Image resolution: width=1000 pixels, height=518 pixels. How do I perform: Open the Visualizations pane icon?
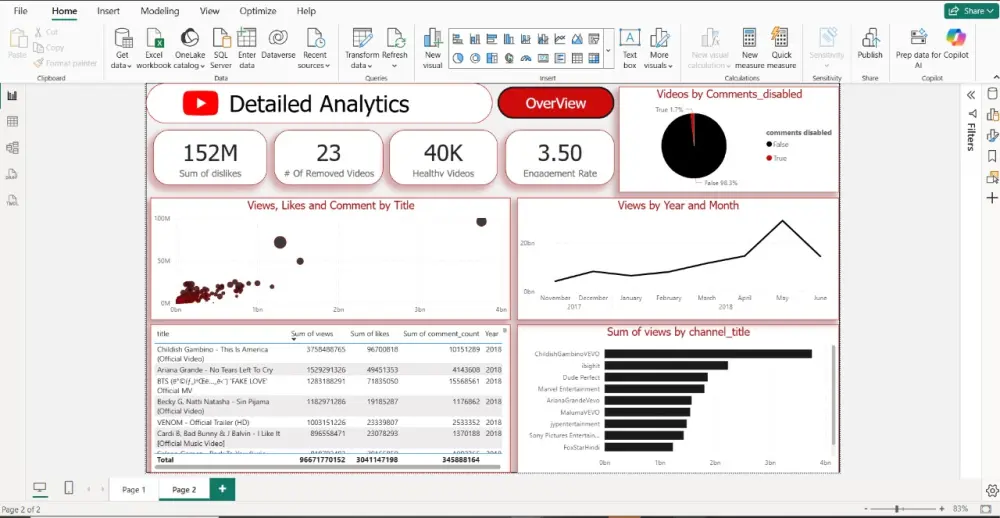(992, 115)
